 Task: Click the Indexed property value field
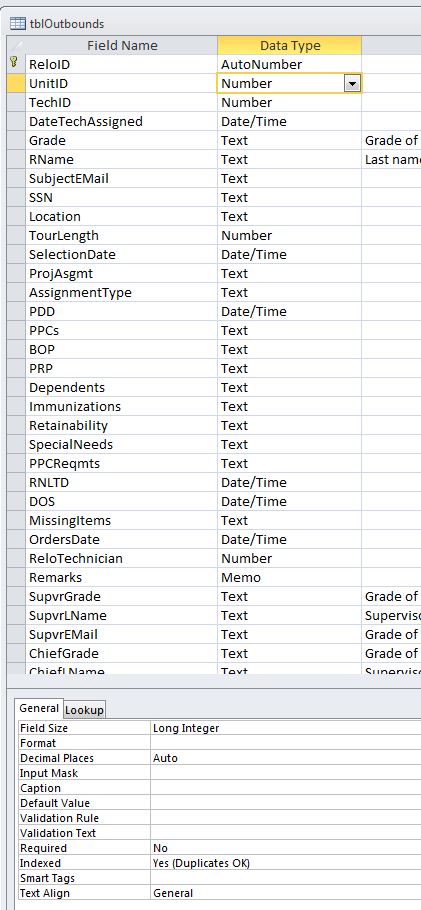click(285, 863)
